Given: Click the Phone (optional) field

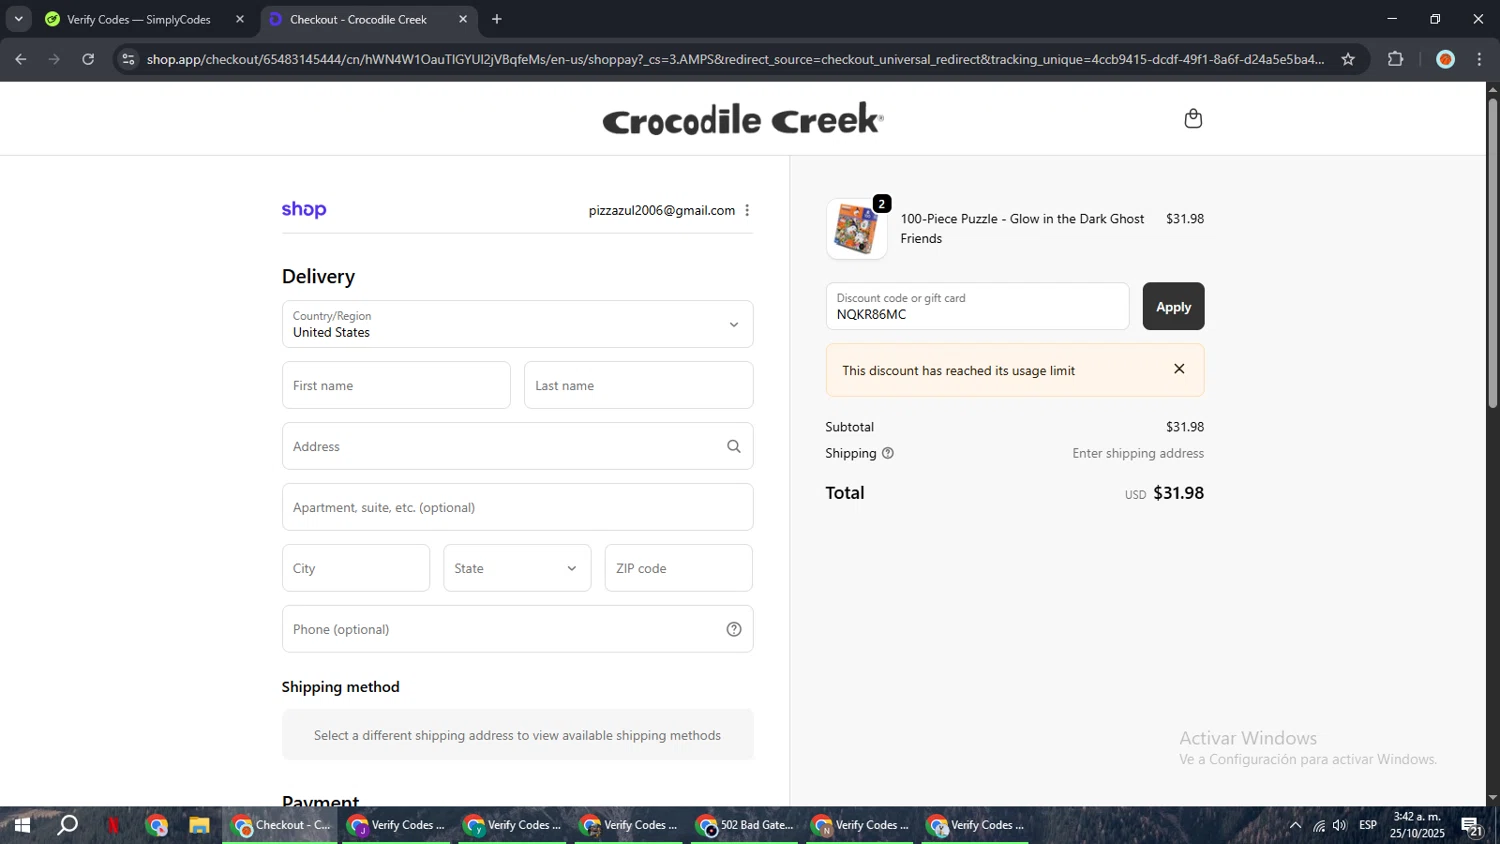Looking at the screenshot, I should point(517,629).
